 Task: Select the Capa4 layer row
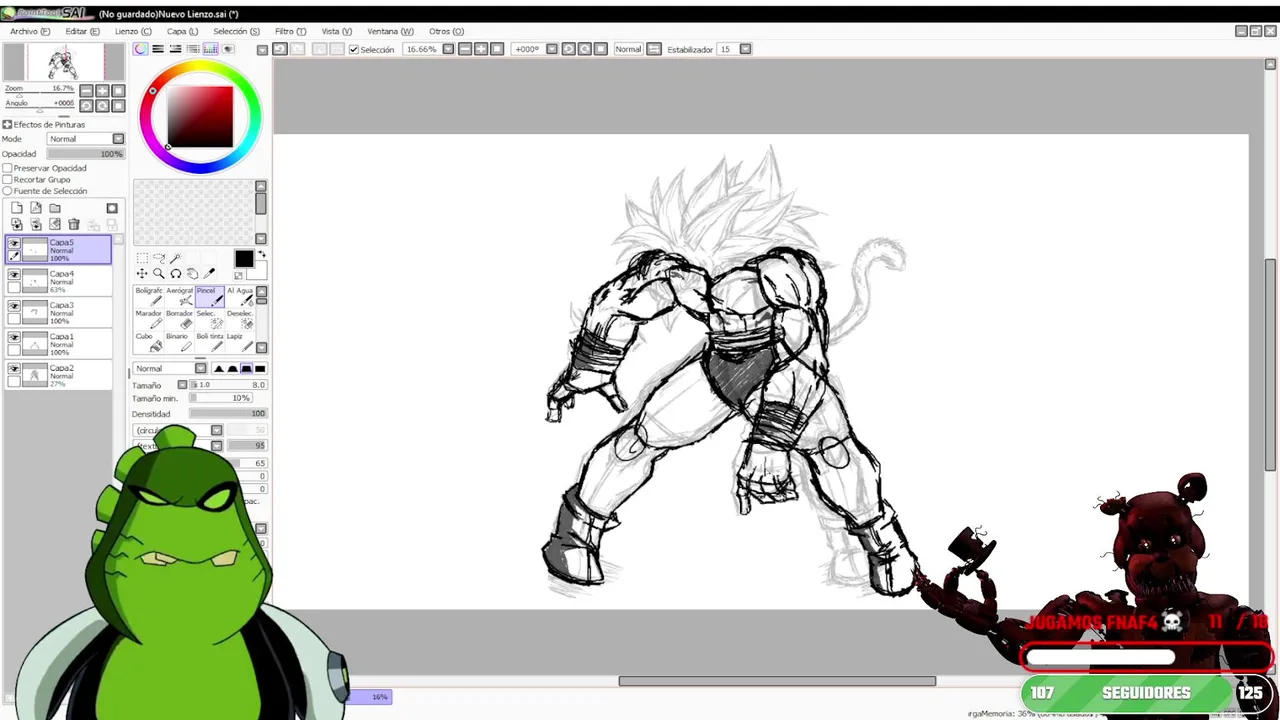58,282
